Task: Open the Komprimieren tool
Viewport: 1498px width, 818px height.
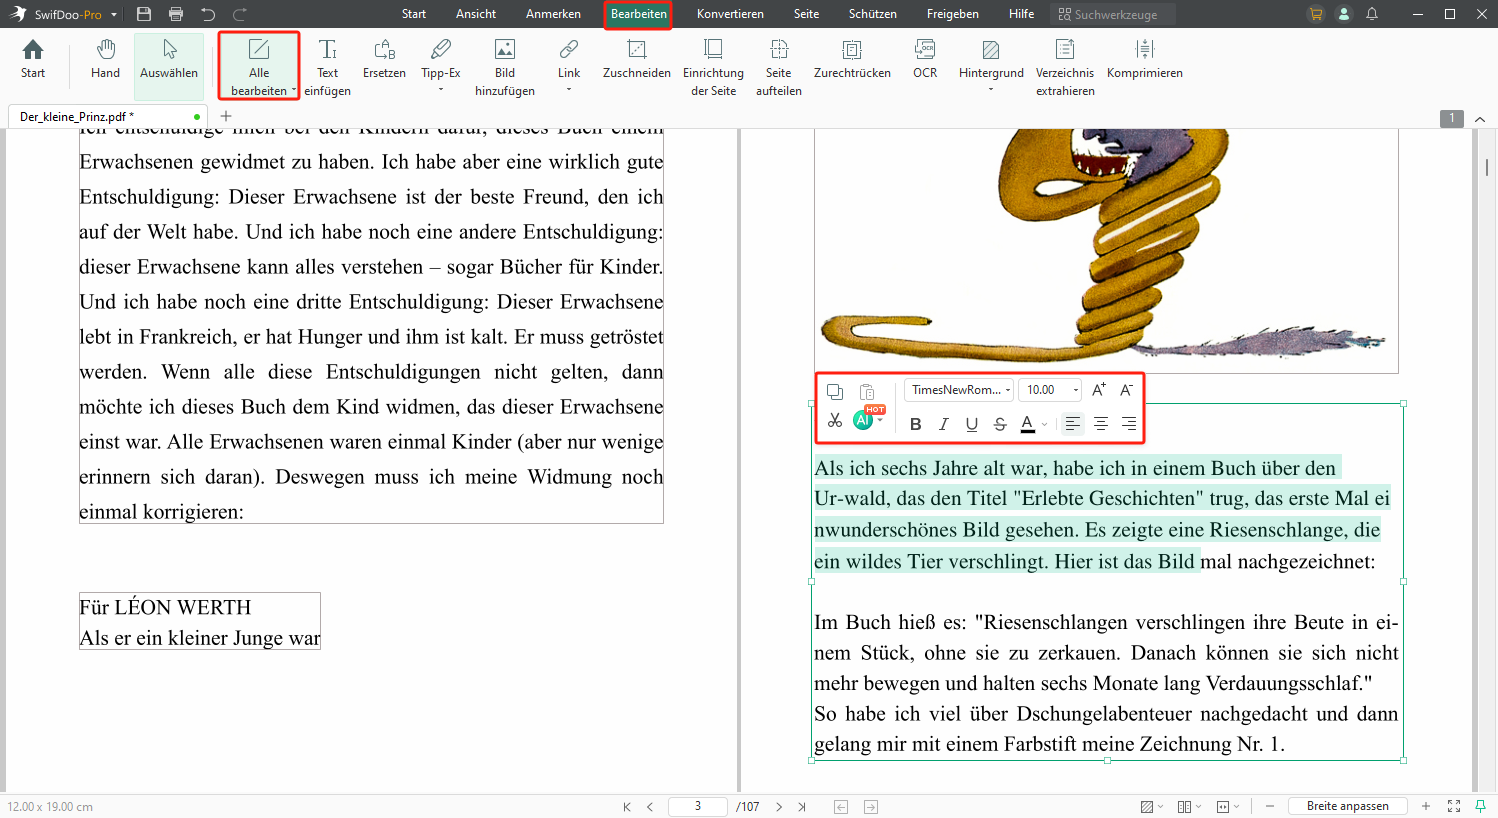Action: 1144,59
